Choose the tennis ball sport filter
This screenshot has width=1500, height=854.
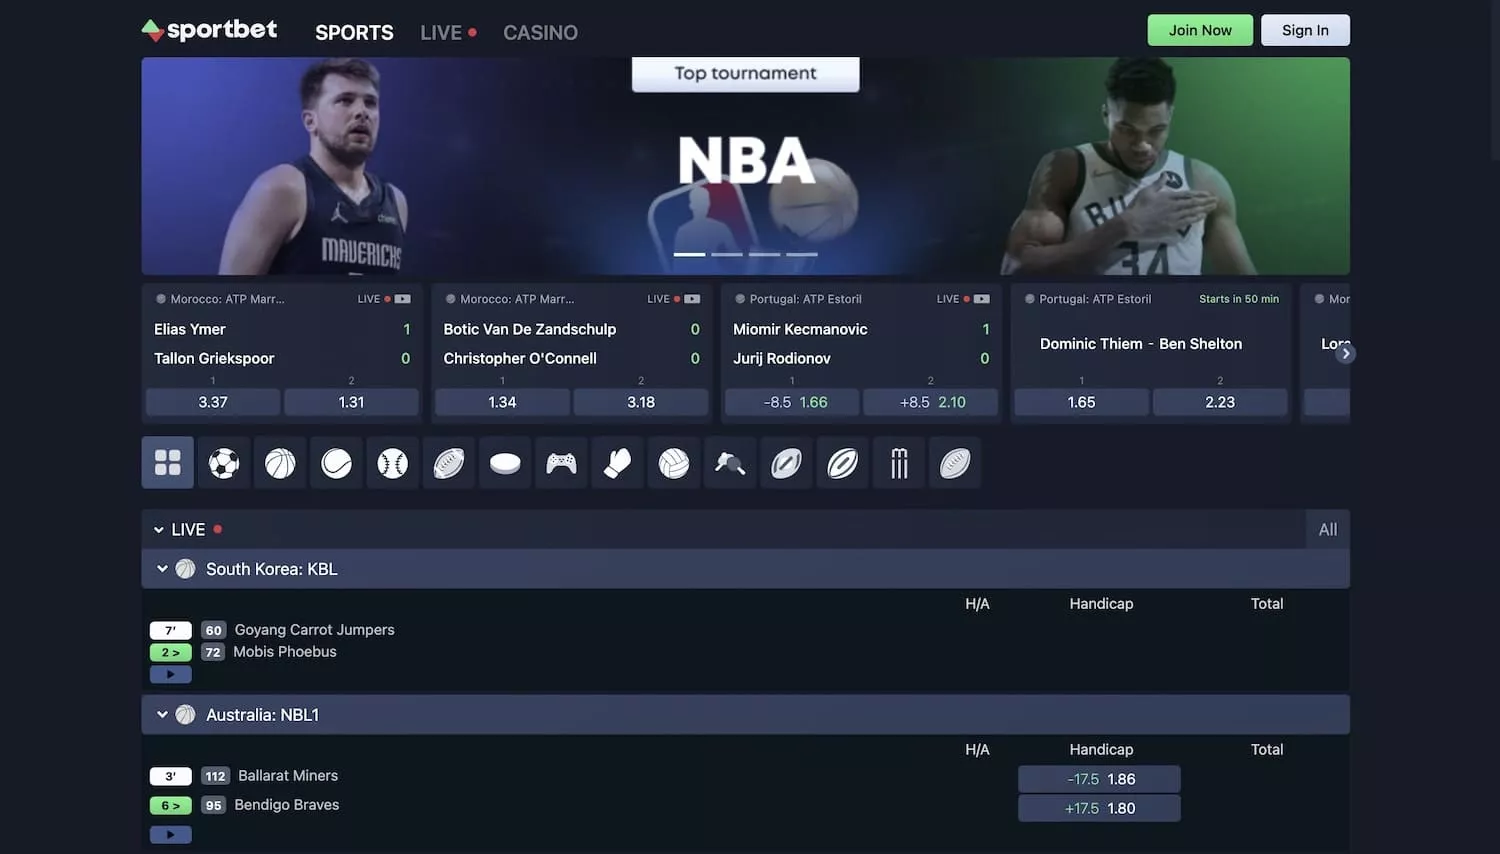(336, 463)
